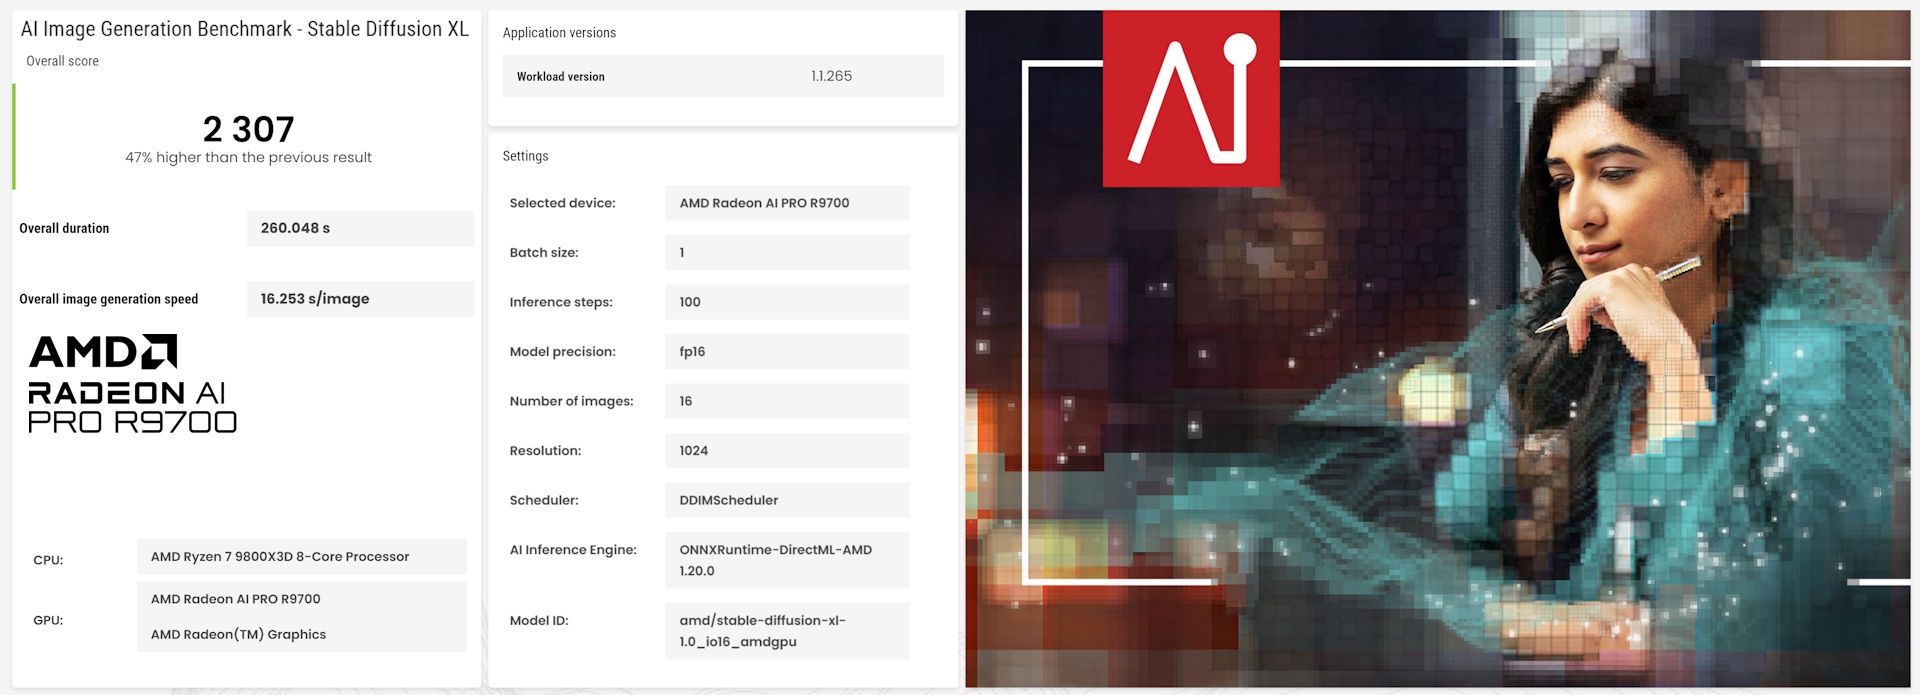This screenshot has width=1920, height=695.
Task: Click the Resolution: label
Action: [x=545, y=451]
